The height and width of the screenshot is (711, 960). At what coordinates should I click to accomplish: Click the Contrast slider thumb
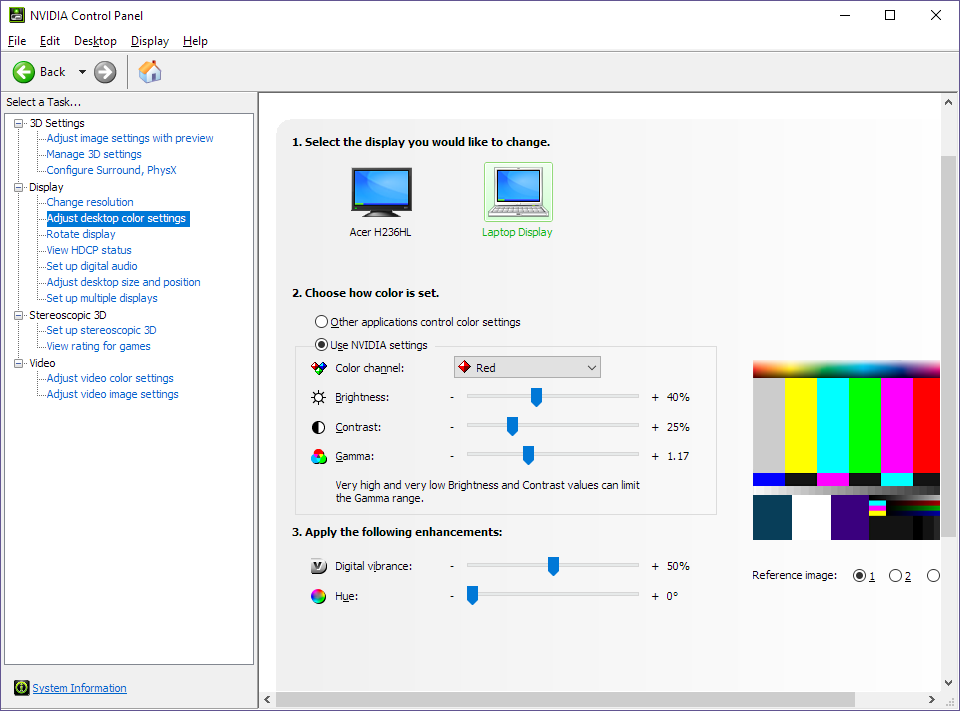(512, 426)
